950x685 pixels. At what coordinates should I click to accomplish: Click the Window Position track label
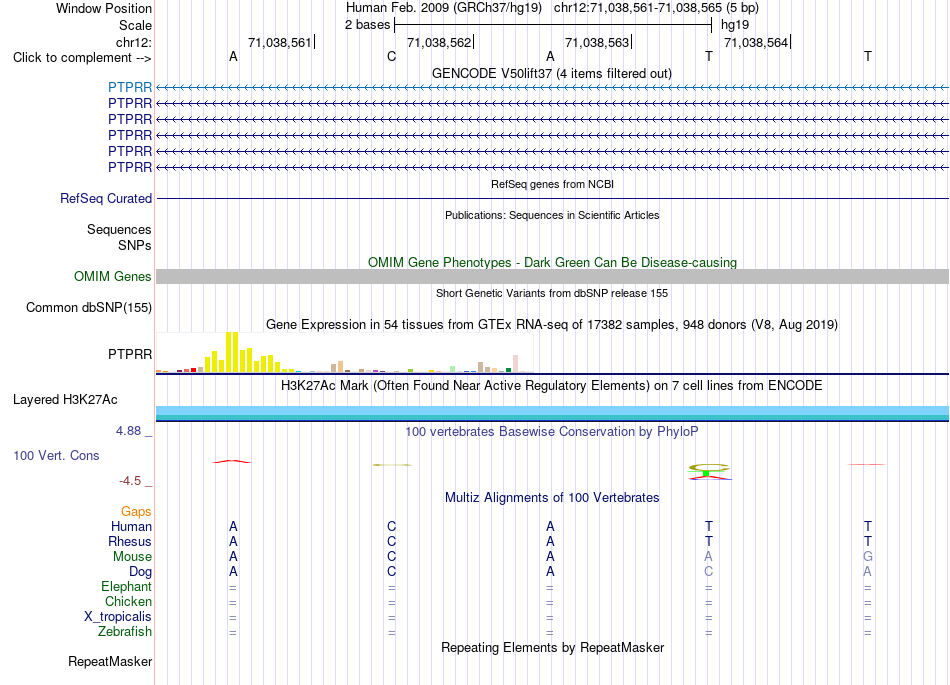pos(104,8)
